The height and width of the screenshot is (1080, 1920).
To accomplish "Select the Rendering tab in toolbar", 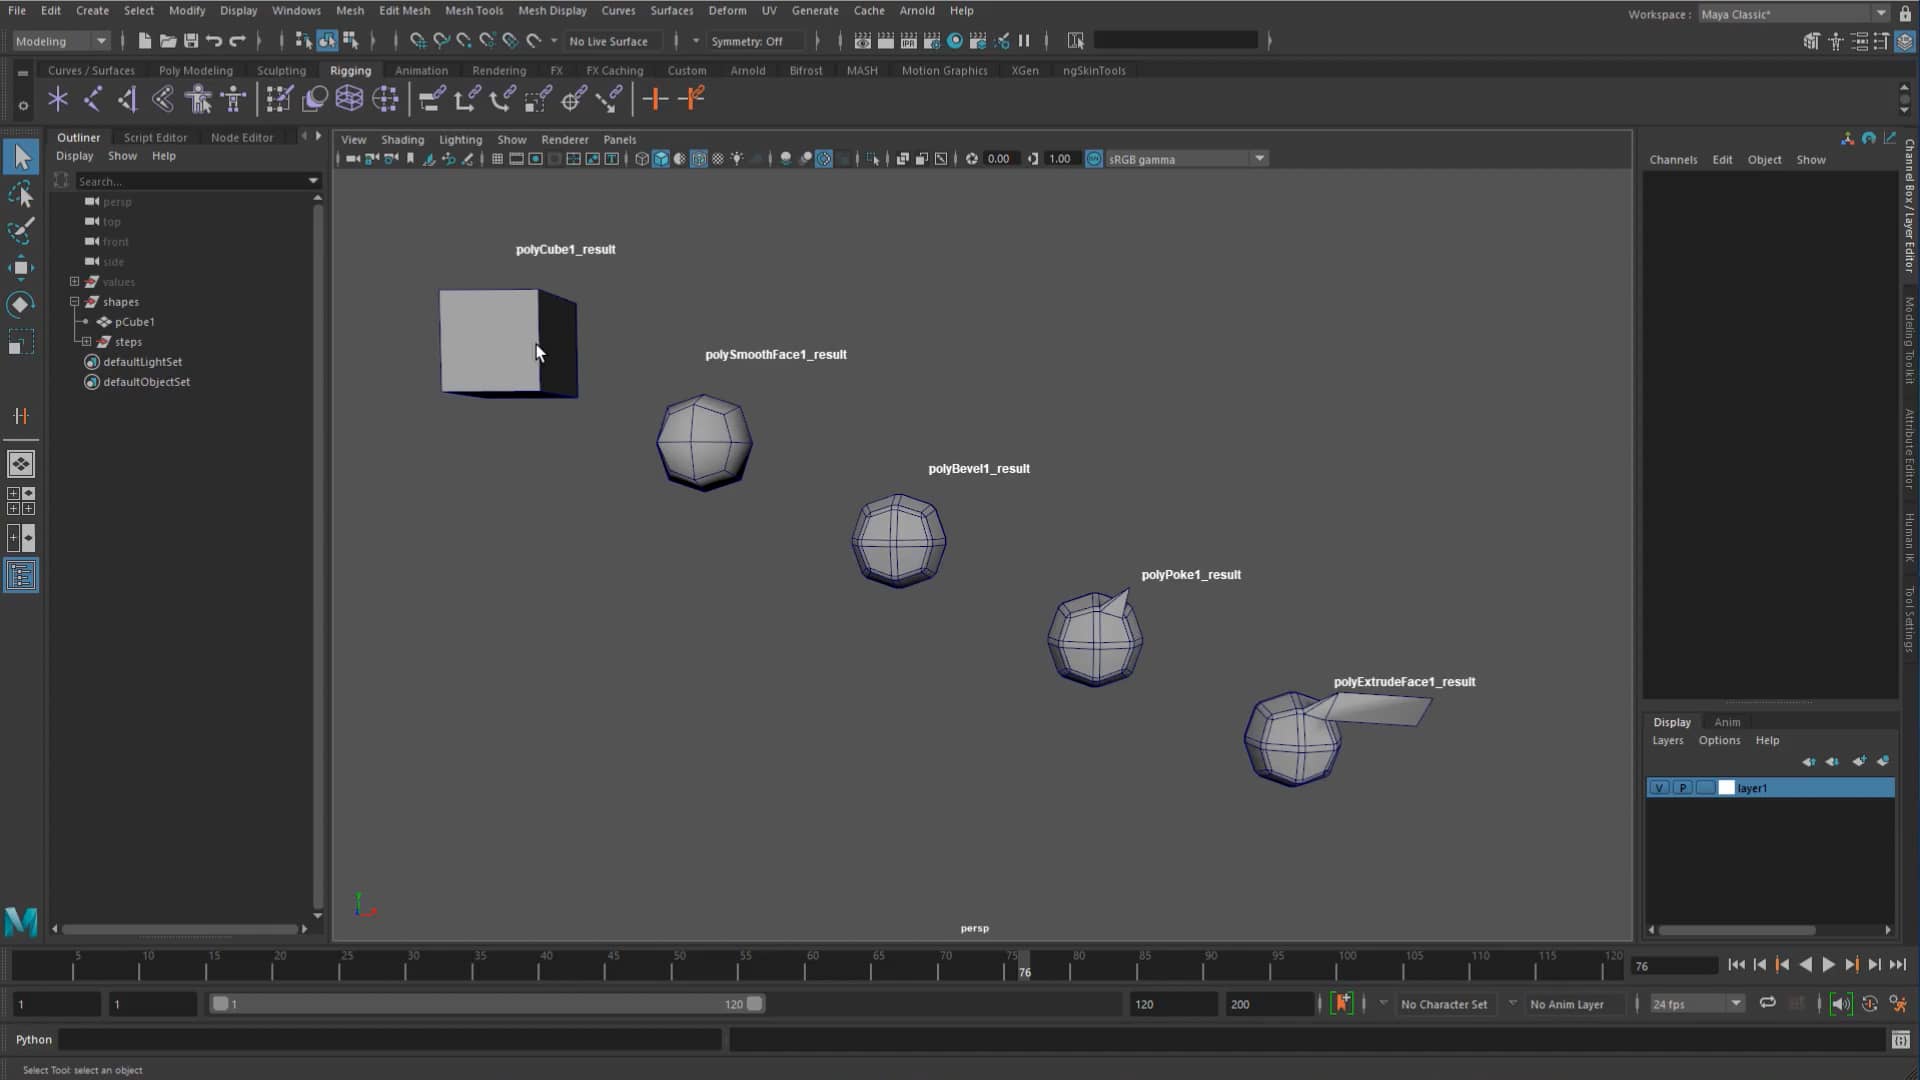I will [498, 70].
